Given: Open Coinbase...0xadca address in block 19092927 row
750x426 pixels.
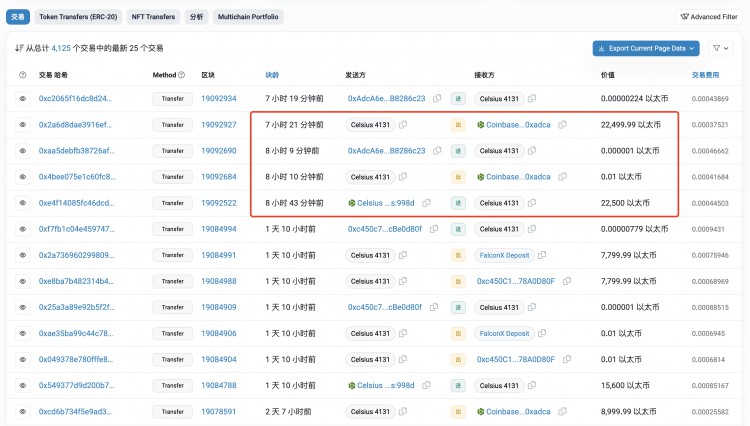Looking at the screenshot, I should 518,125.
